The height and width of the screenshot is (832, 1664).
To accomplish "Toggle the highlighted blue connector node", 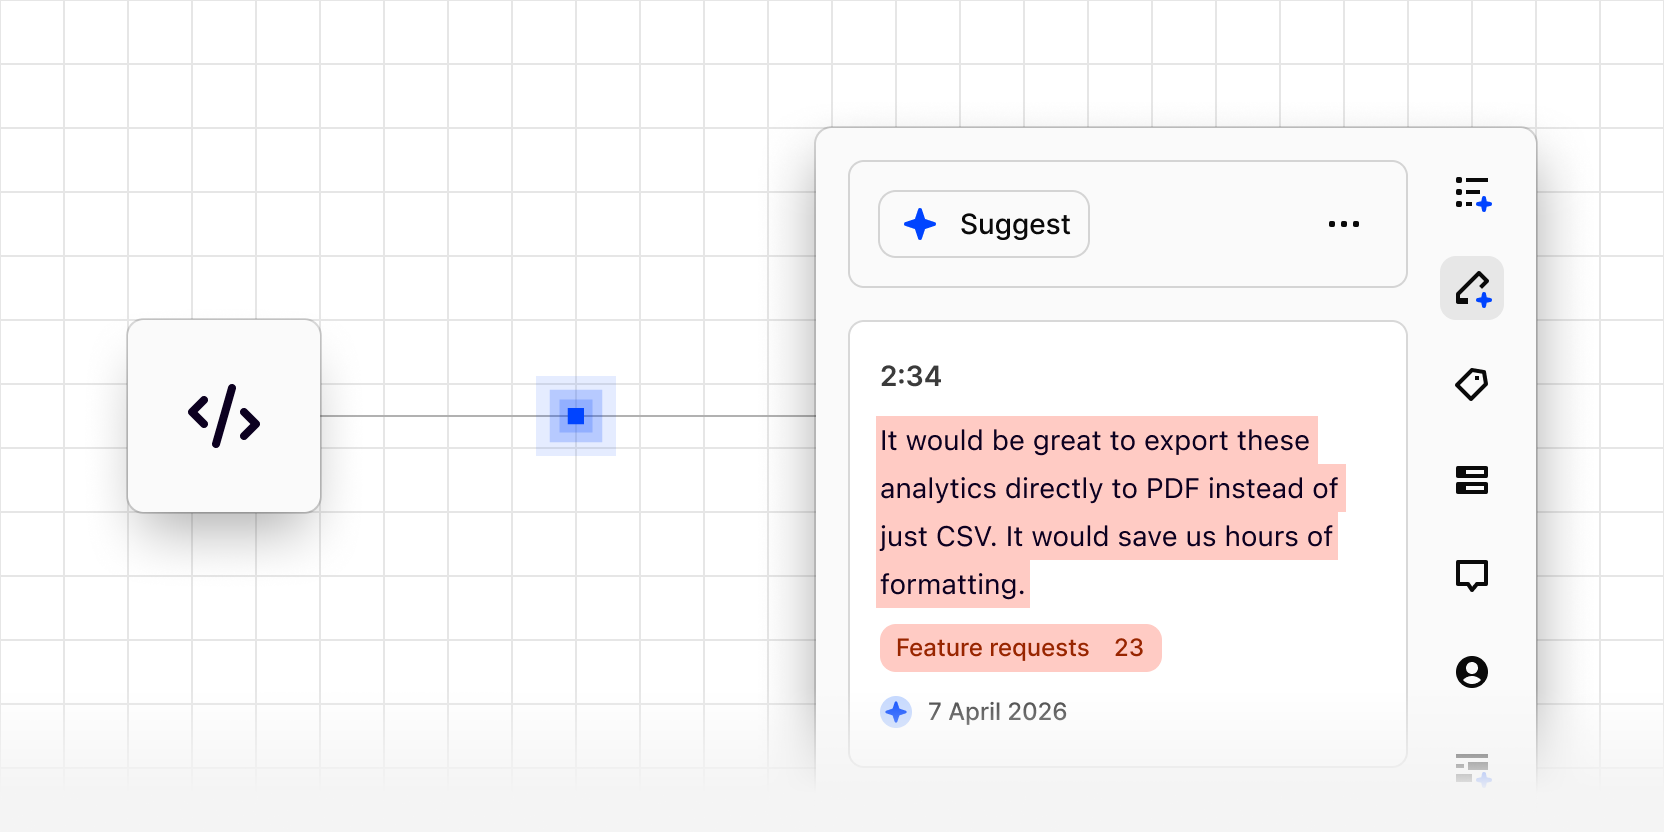I will tap(575, 415).
